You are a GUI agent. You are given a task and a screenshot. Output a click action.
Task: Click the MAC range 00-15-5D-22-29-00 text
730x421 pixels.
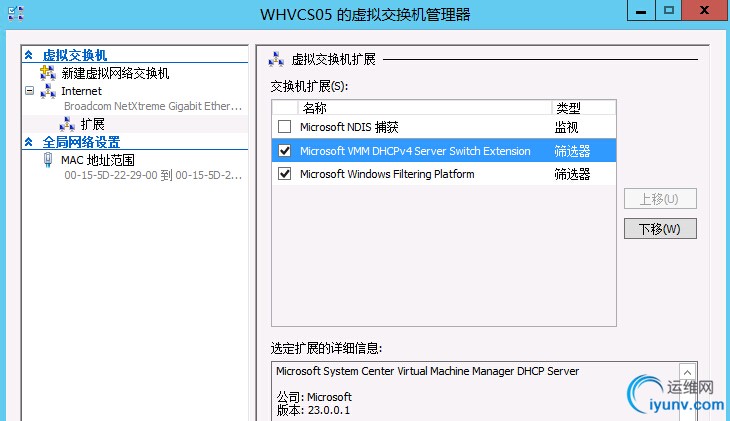point(153,175)
